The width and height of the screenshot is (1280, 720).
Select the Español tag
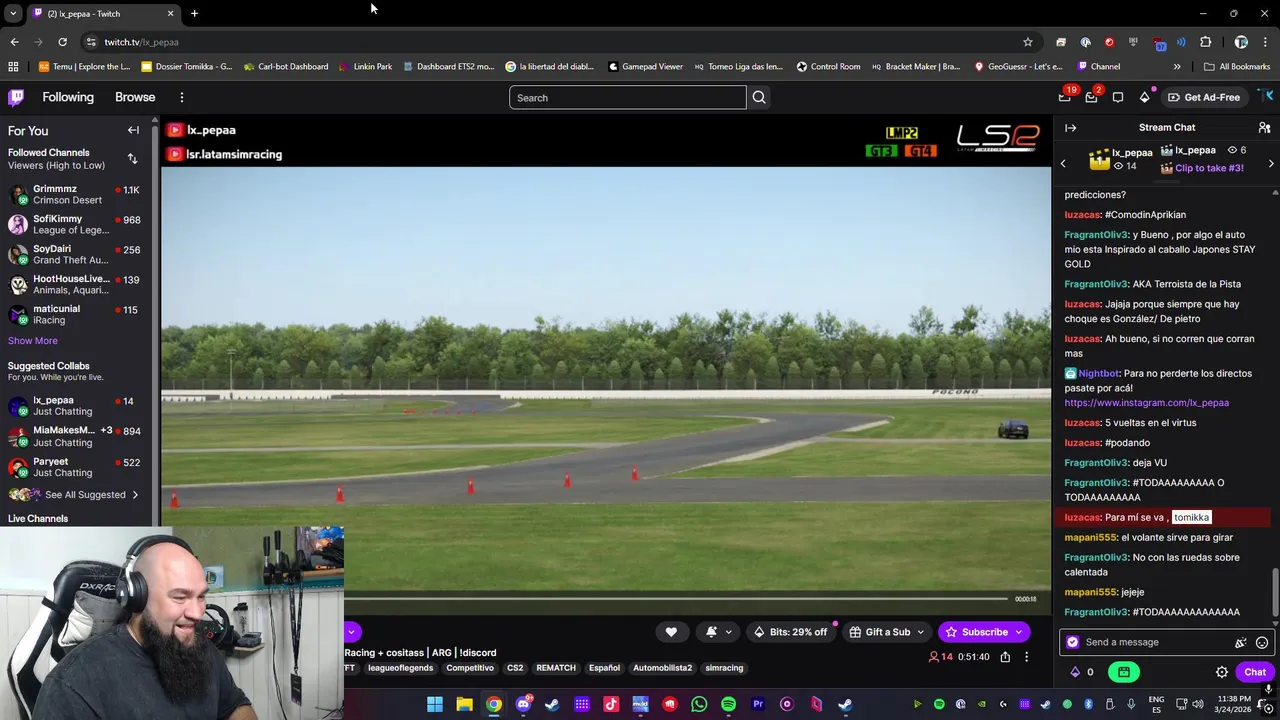(x=604, y=668)
